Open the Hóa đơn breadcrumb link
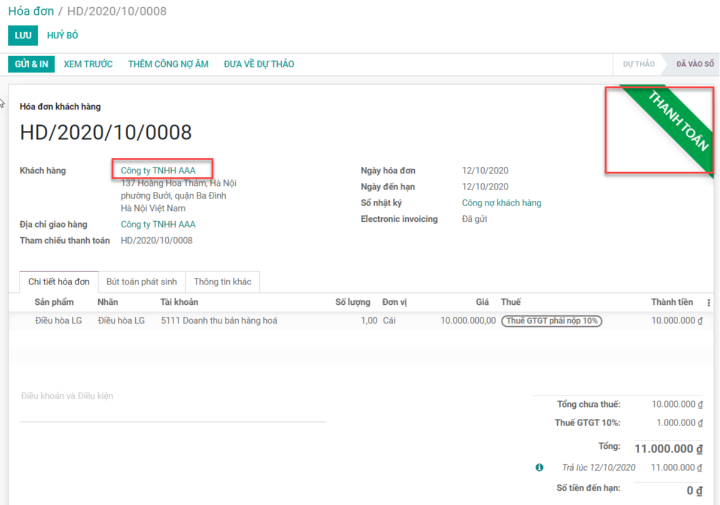 29,11
